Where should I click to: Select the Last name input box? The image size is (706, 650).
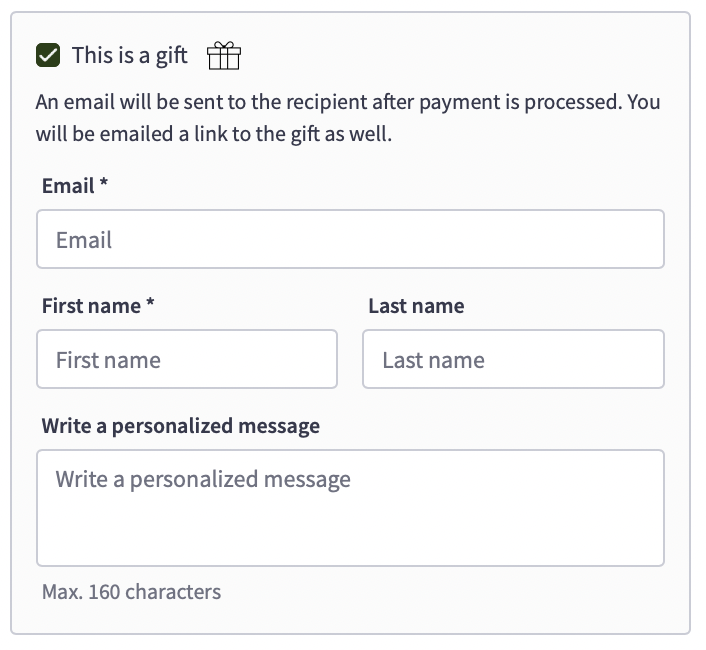point(513,359)
